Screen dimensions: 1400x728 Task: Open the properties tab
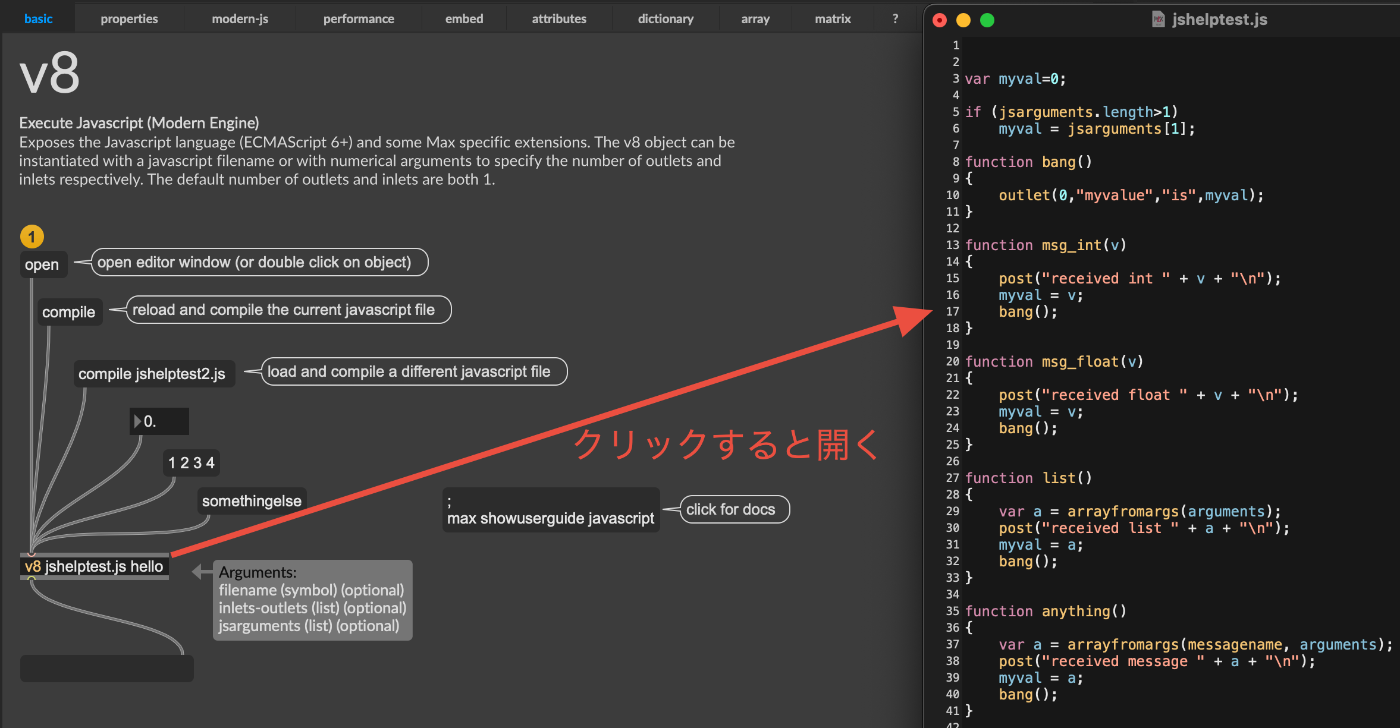click(x=129, y=18)
